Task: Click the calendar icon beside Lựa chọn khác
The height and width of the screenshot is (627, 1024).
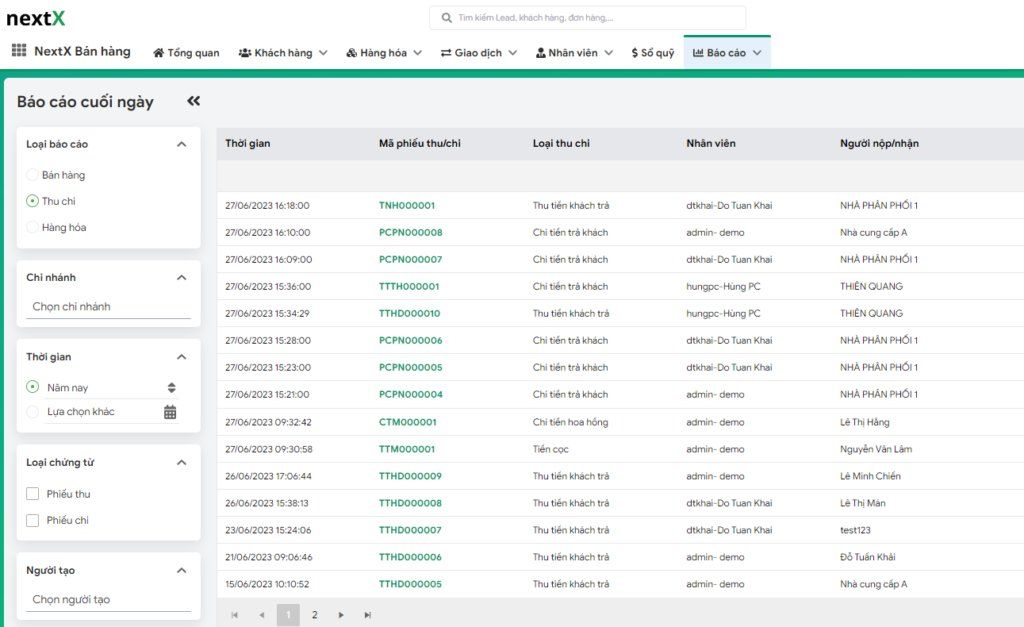Action: pos(170,412)
